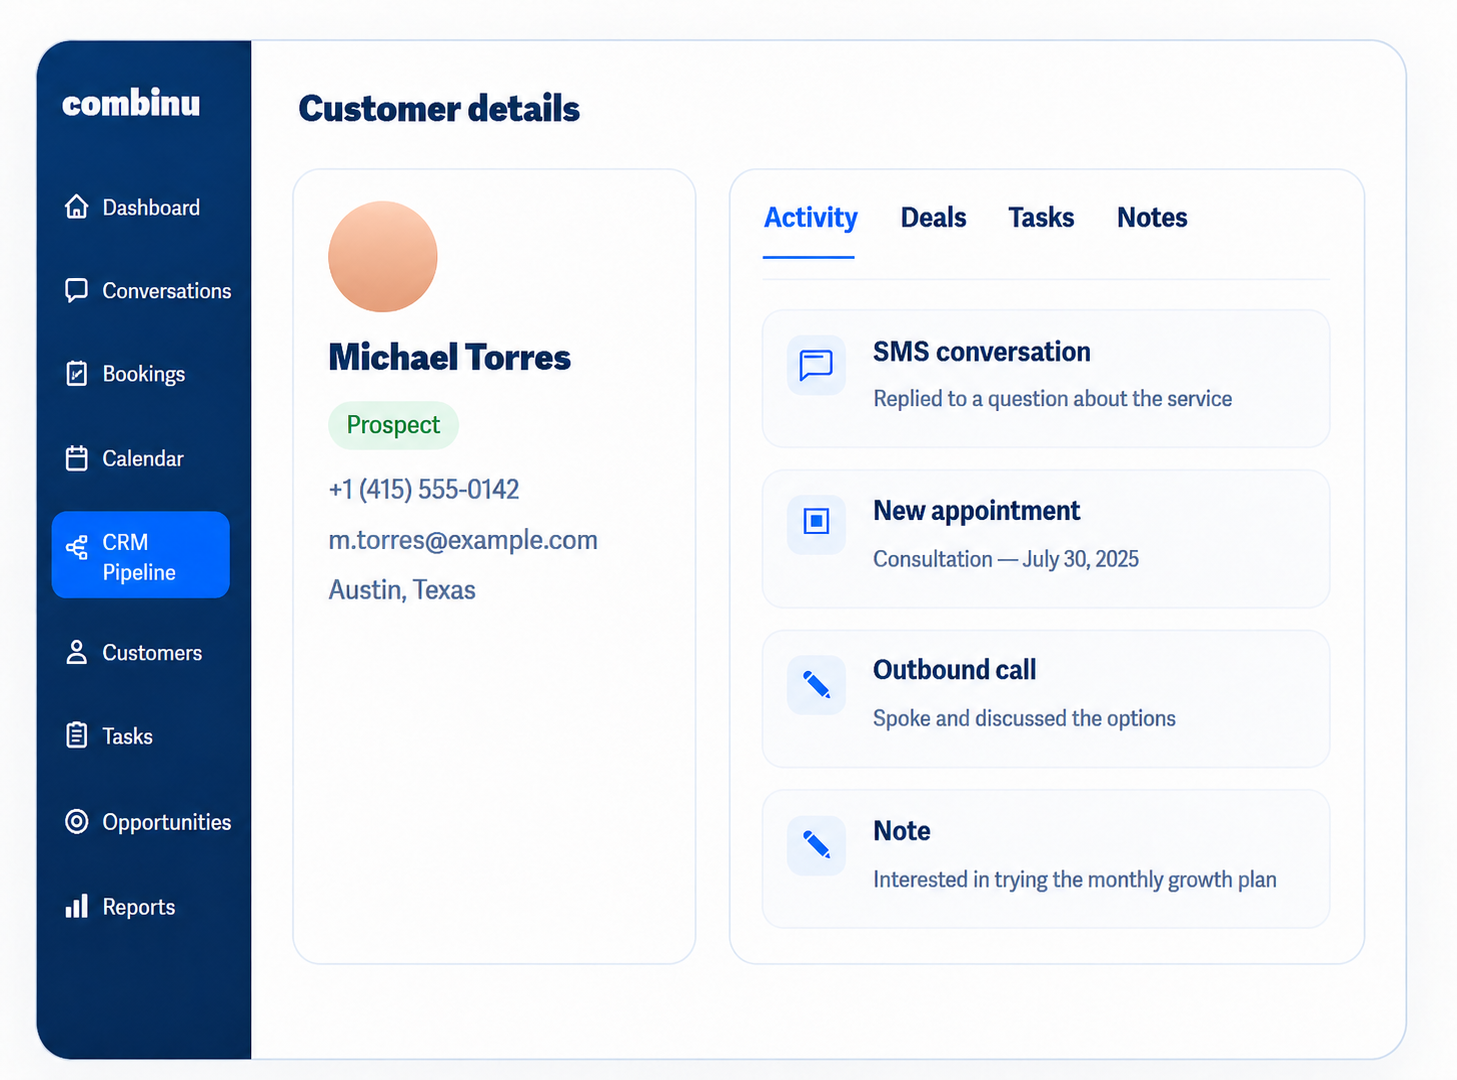Image resolution: width=1457 pixels, height=1080 pixels.
Task: Open the Tasks tab in customer panel
Action: (x=1041, y=217)
